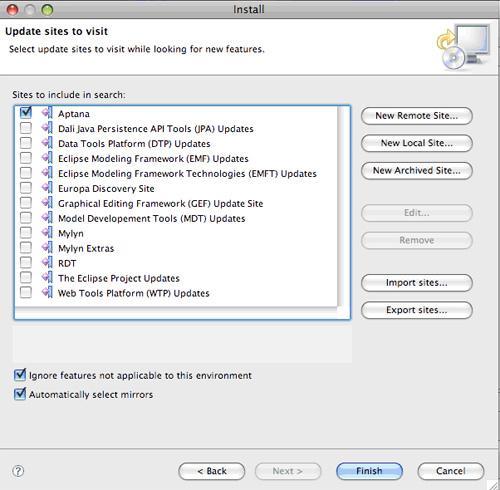Click the site icon next to Aptana
The height and width of the screenshot is (490, 500).
tap(47, 113)
